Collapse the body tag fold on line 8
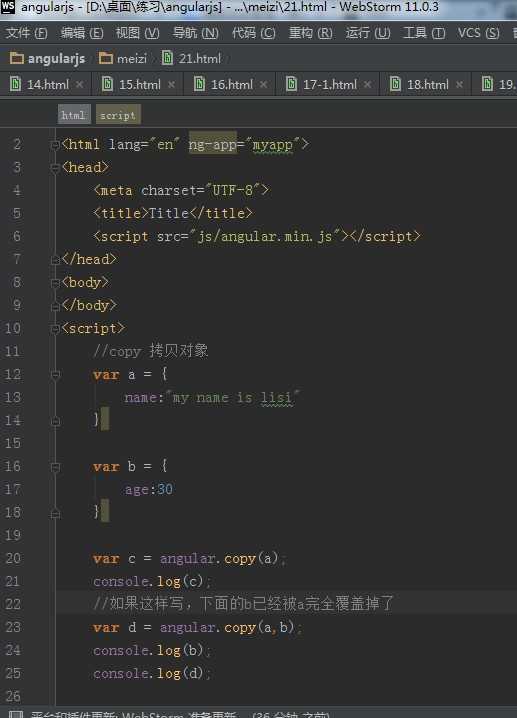517x718 pixels. [55, 283]
